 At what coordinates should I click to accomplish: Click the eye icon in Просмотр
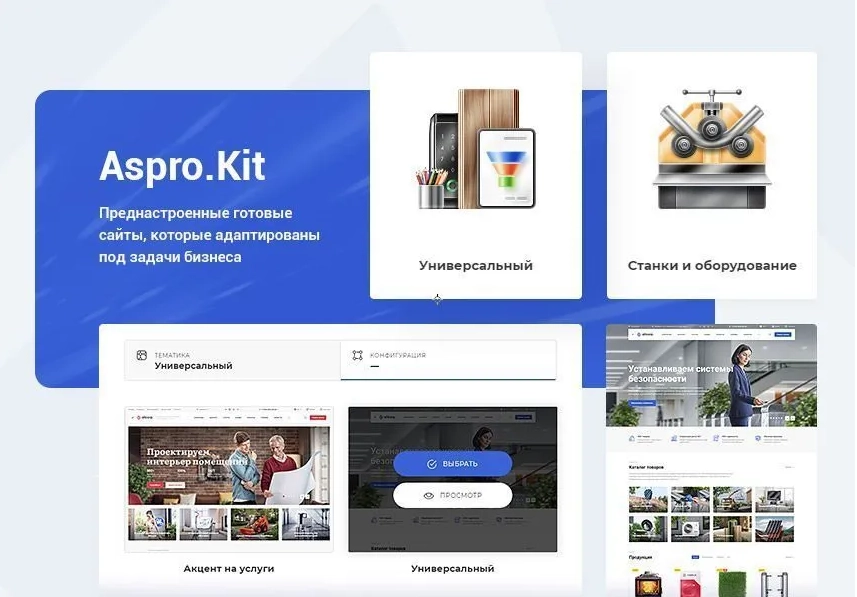click(429, 495)
